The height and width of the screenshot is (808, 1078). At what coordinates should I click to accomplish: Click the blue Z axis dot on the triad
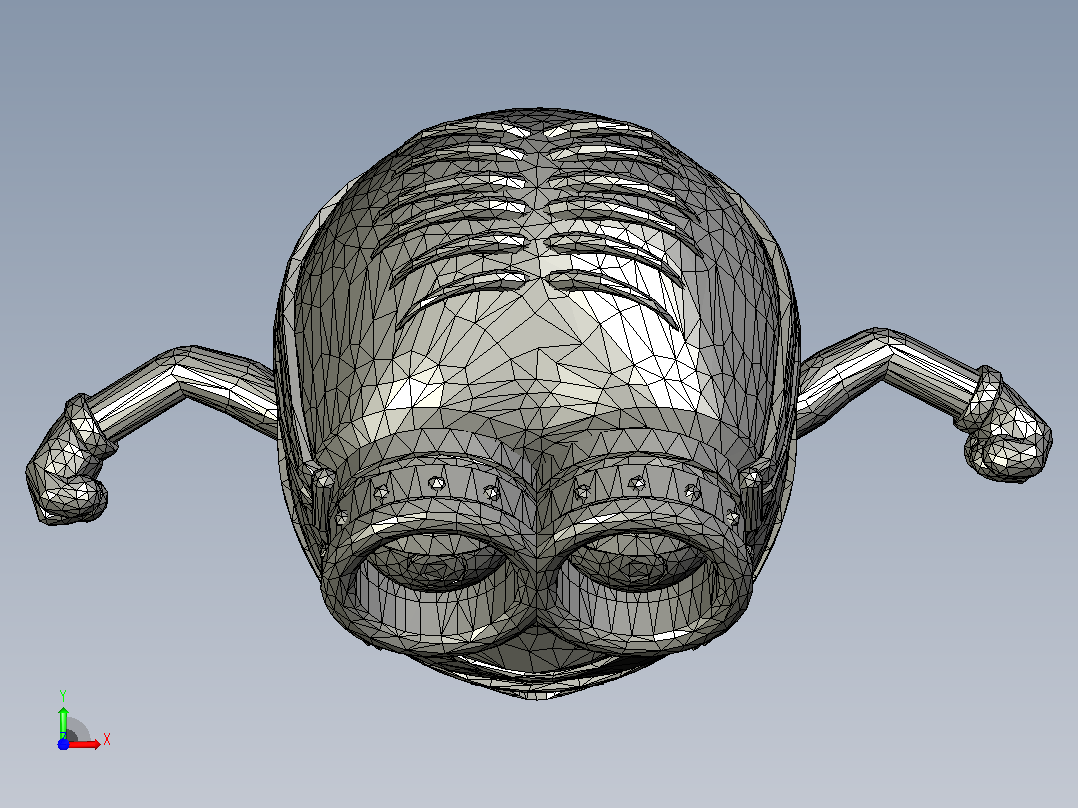(x=63, y=744)
